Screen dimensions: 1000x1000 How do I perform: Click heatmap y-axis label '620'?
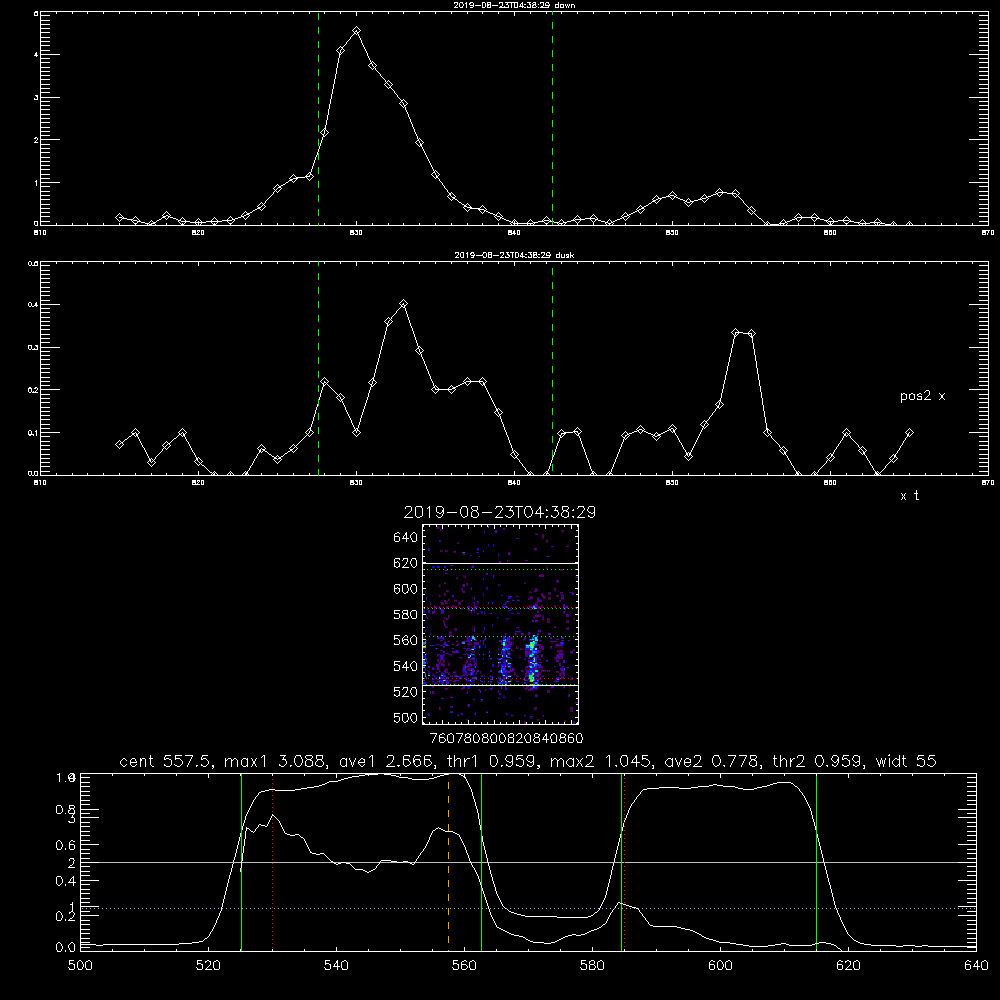[405, 563]
